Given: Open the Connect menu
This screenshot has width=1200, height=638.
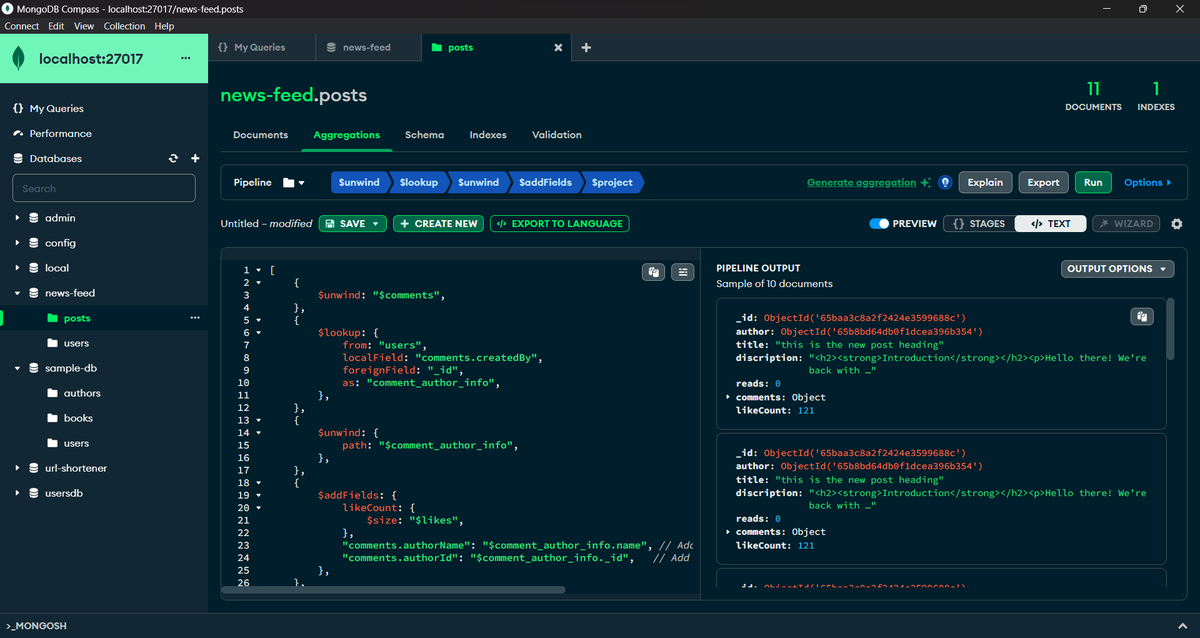Looking at the screenshot, I should point(22,26).
